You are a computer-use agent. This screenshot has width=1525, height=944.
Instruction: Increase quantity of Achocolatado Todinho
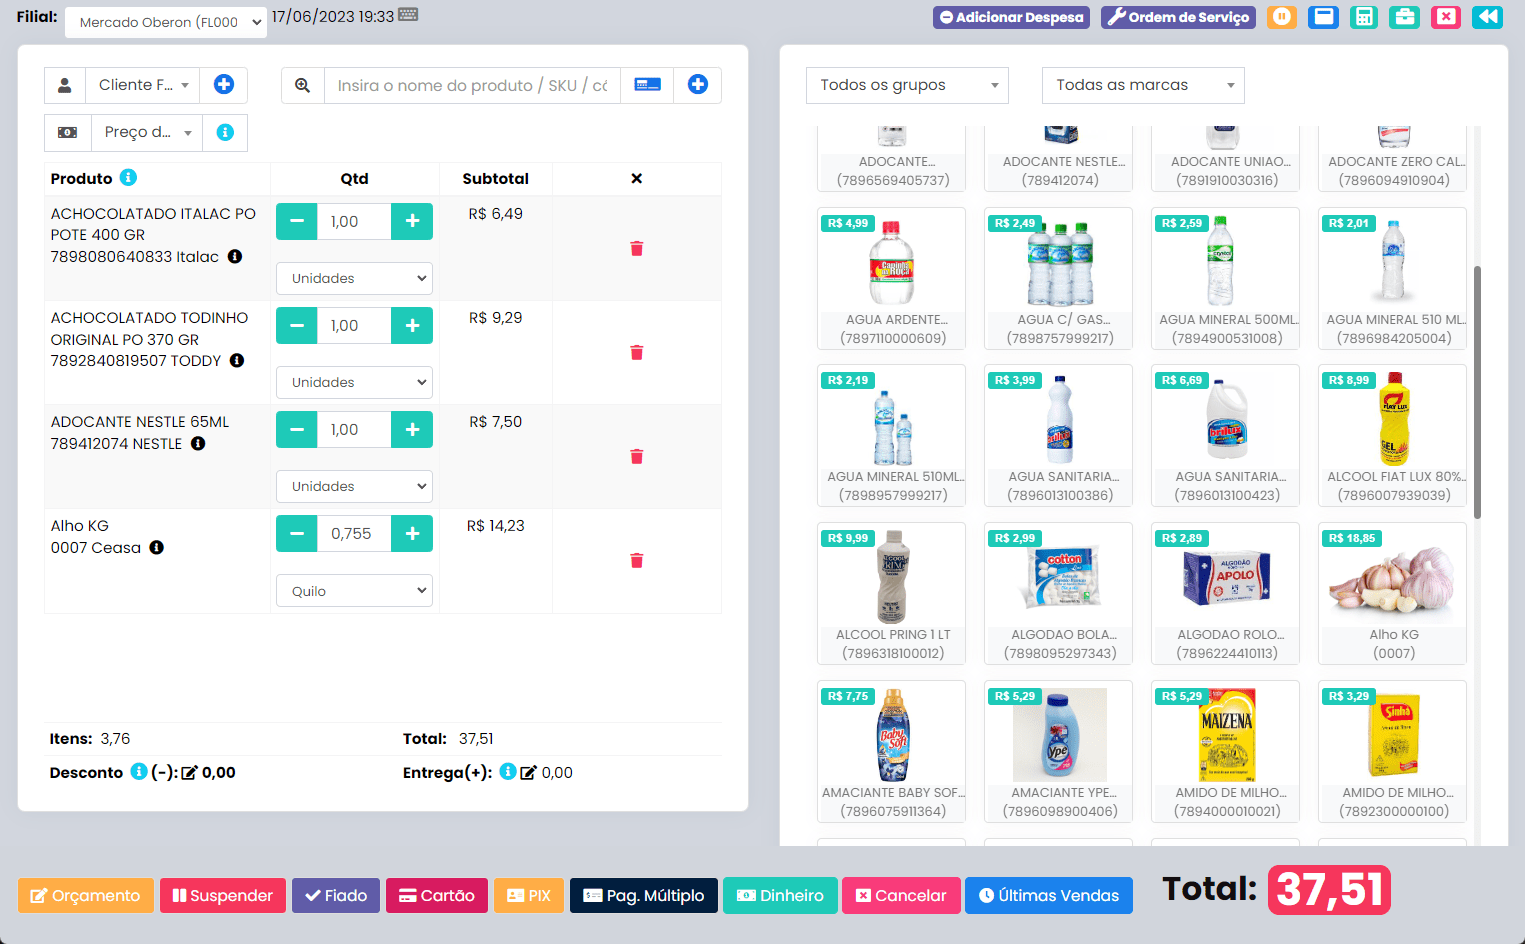[x=412, y=325]
